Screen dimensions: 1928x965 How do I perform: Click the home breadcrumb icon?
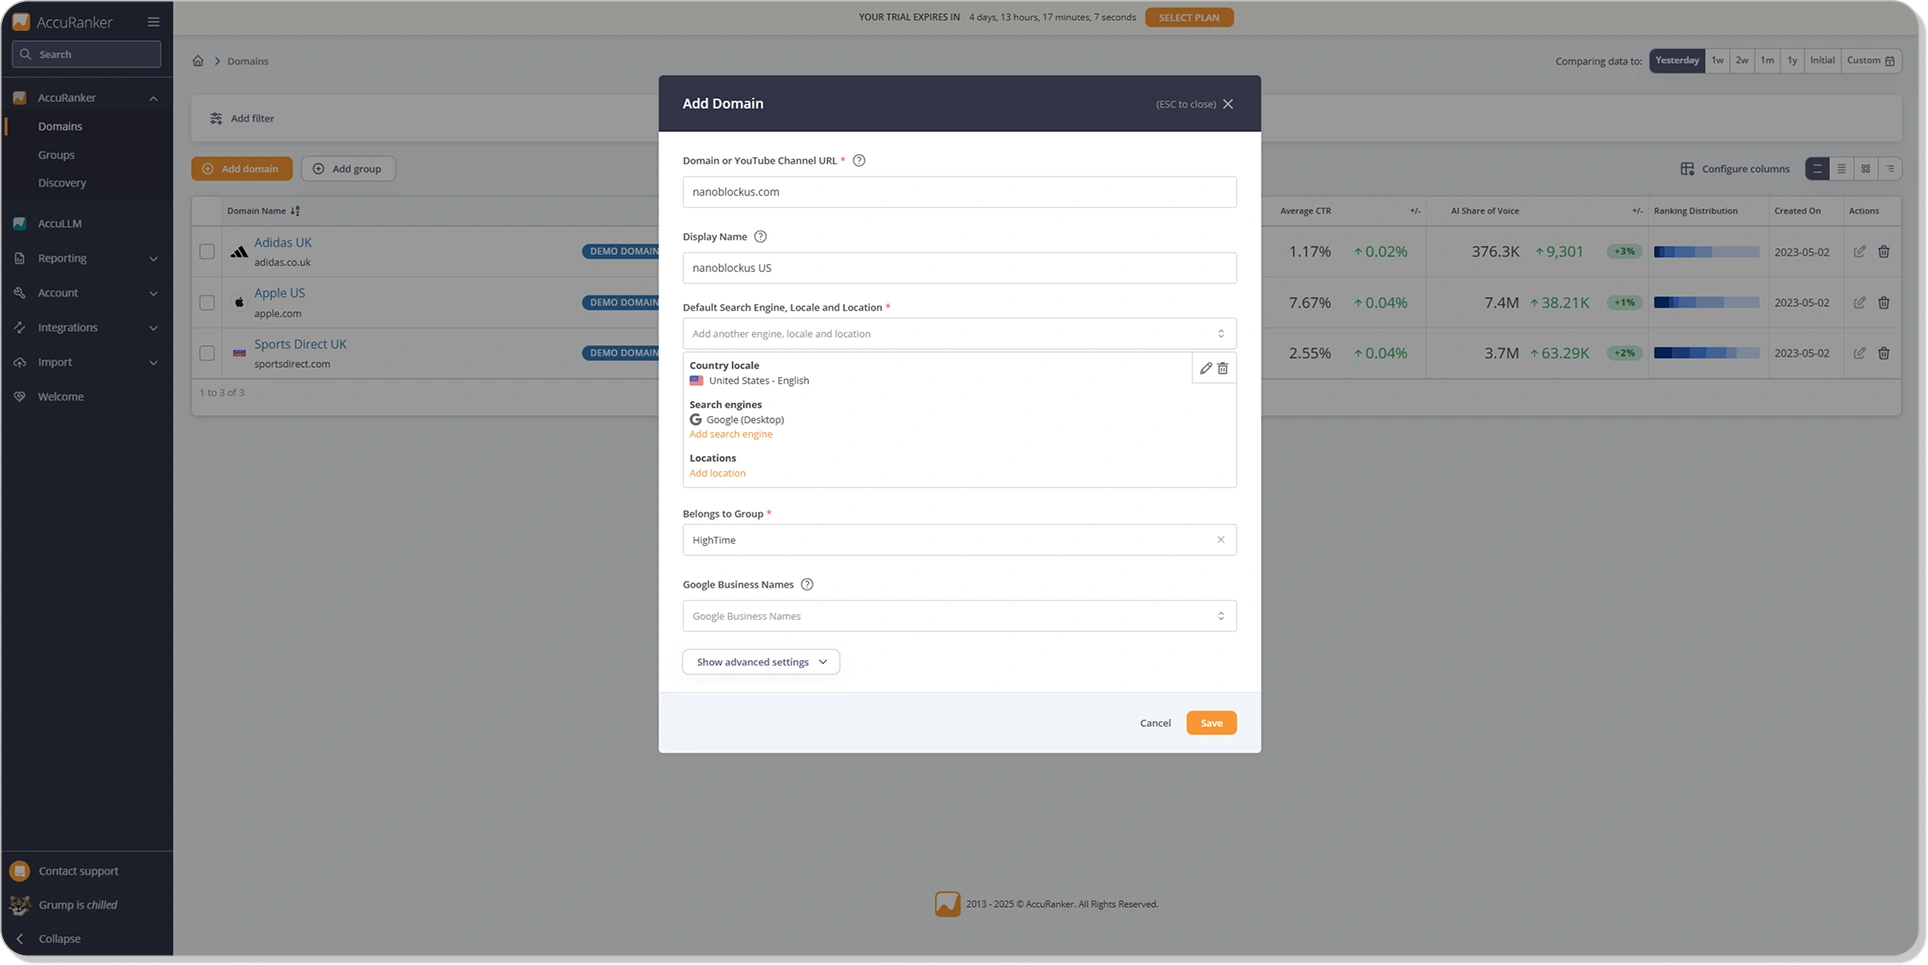tap(198, 61)
